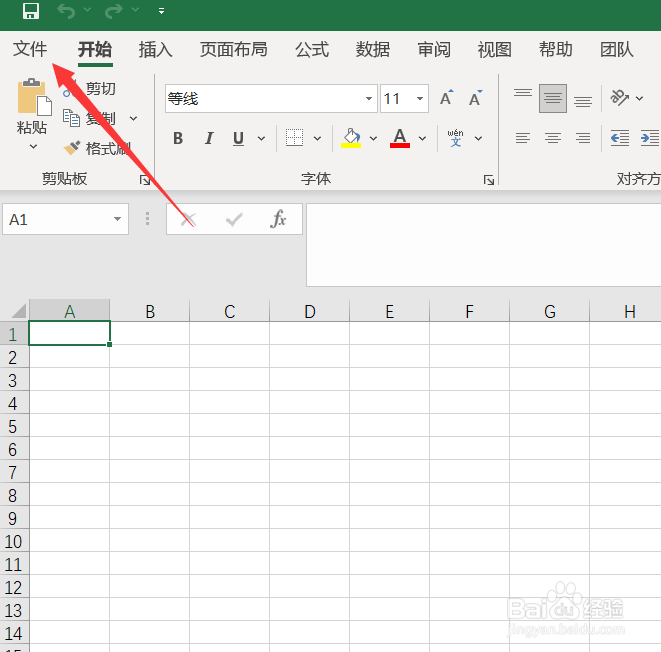This screenshot has height=652, width=661.
Task: Apply red font color
Action: pos(400,138)
